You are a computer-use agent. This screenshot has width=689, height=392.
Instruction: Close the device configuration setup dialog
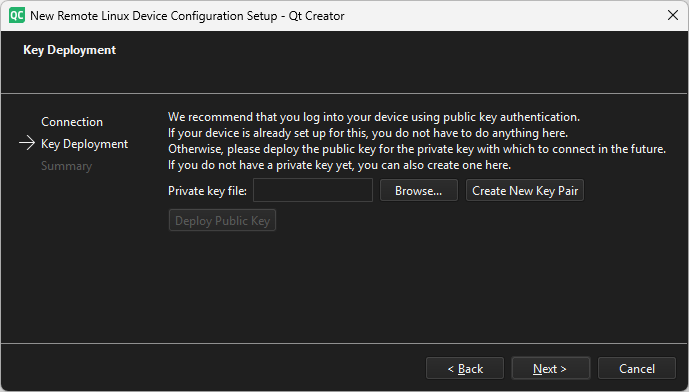pyautogui.click(x=672, y=15)
